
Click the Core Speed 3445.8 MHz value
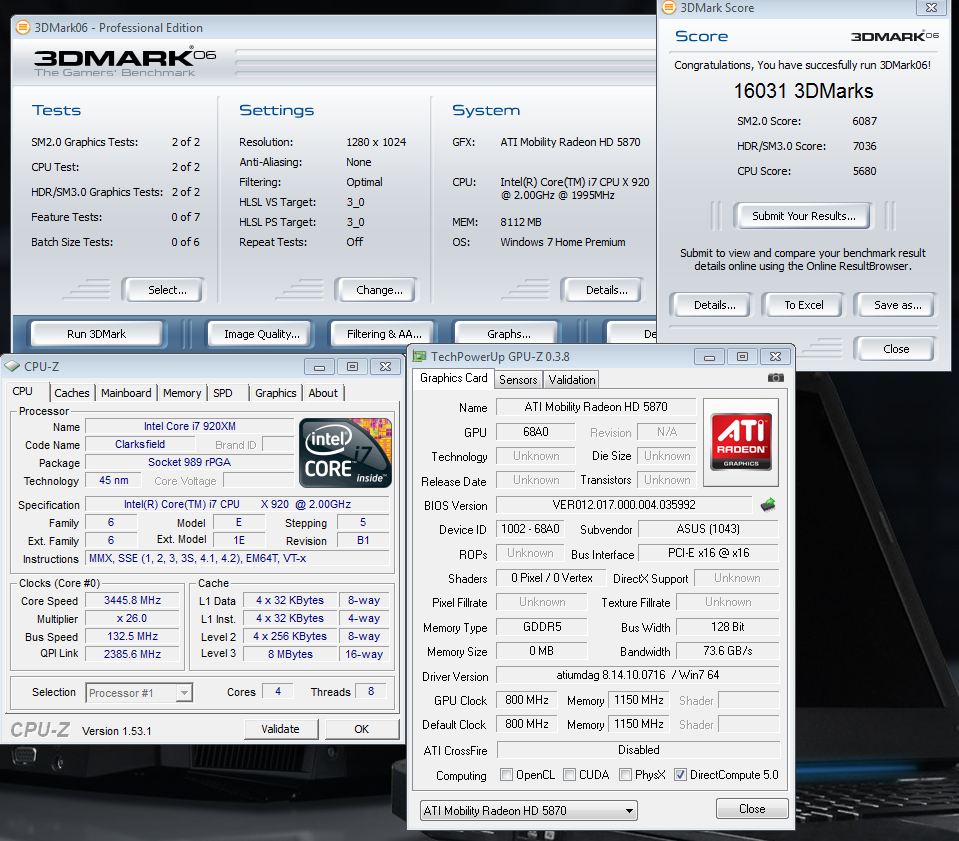[x=133, y=600]
